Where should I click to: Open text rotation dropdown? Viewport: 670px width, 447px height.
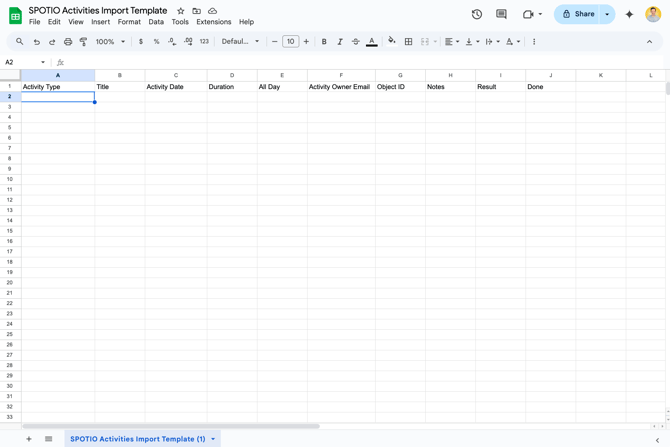coord(513,41)
